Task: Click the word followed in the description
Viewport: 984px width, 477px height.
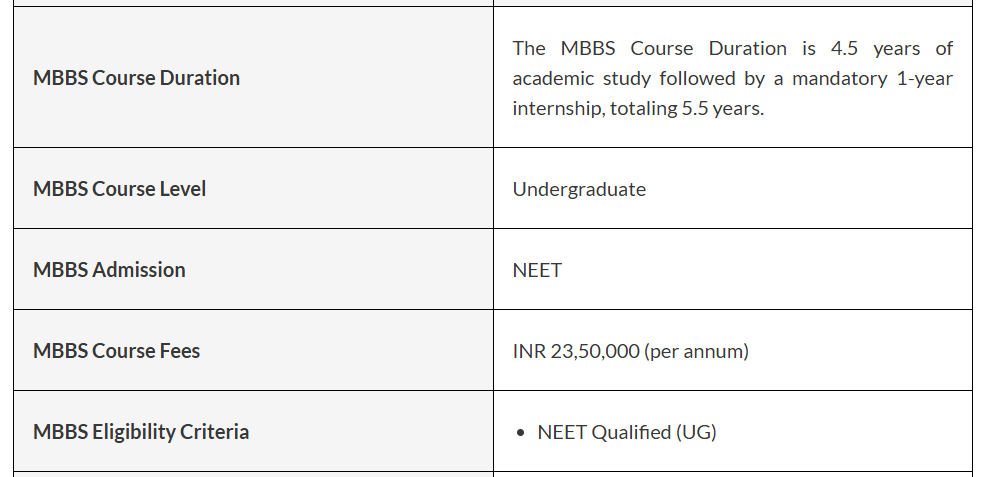Action: [x=687, y=78]
